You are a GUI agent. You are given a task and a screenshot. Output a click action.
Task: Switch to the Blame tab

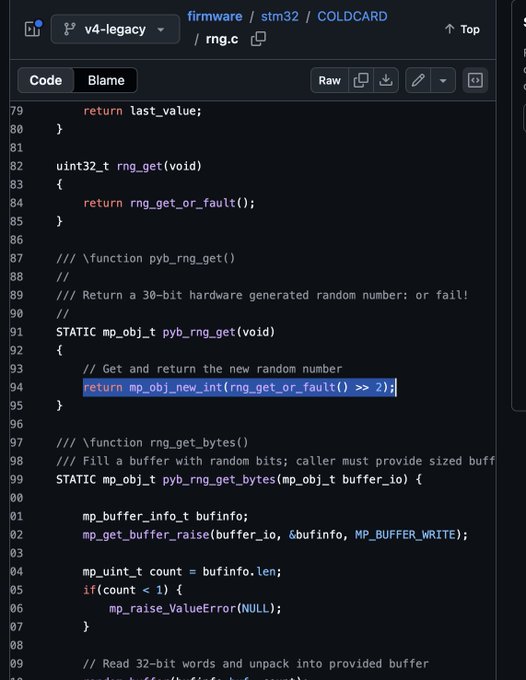pos(106,80)
